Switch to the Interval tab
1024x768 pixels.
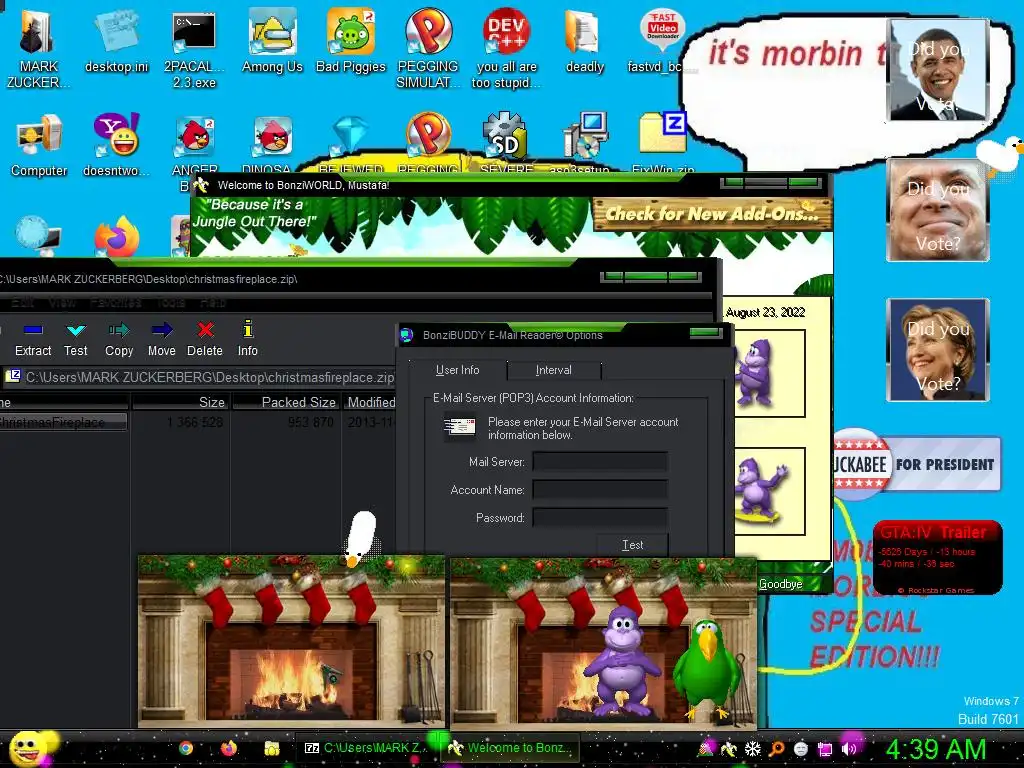coord(553,370)
